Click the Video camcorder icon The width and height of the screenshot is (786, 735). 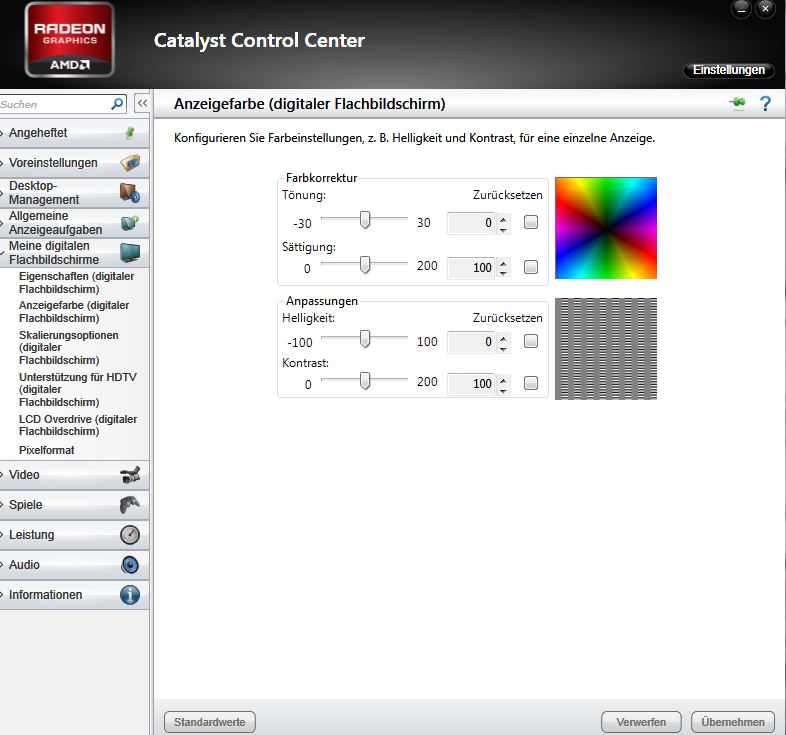[130, 475]
